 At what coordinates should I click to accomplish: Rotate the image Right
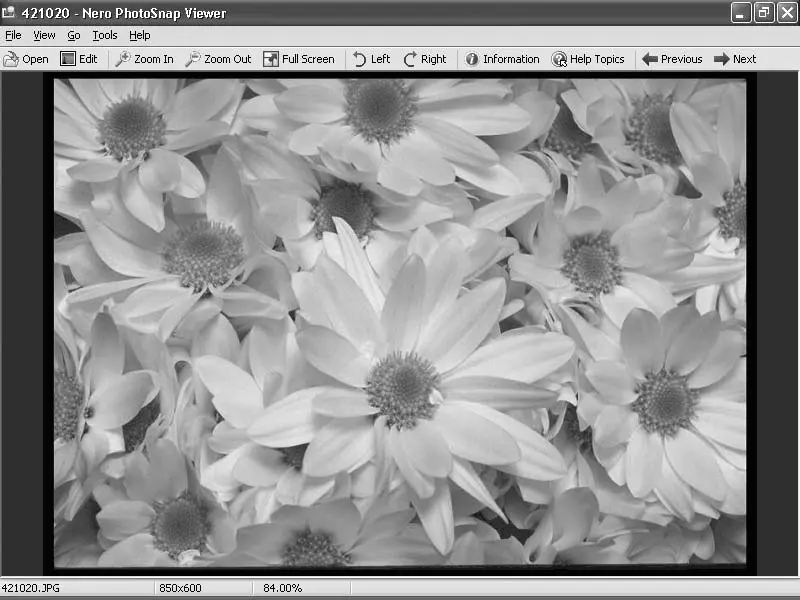(x=424, y=59)
